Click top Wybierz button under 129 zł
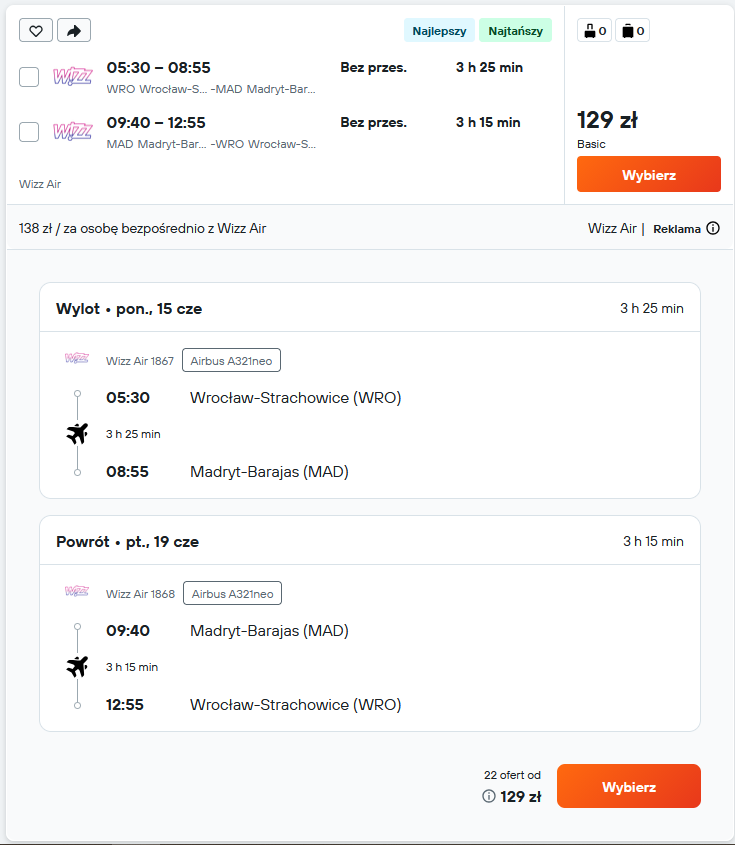This screenshot has width=736, height=845. click(x=649, y=174)
